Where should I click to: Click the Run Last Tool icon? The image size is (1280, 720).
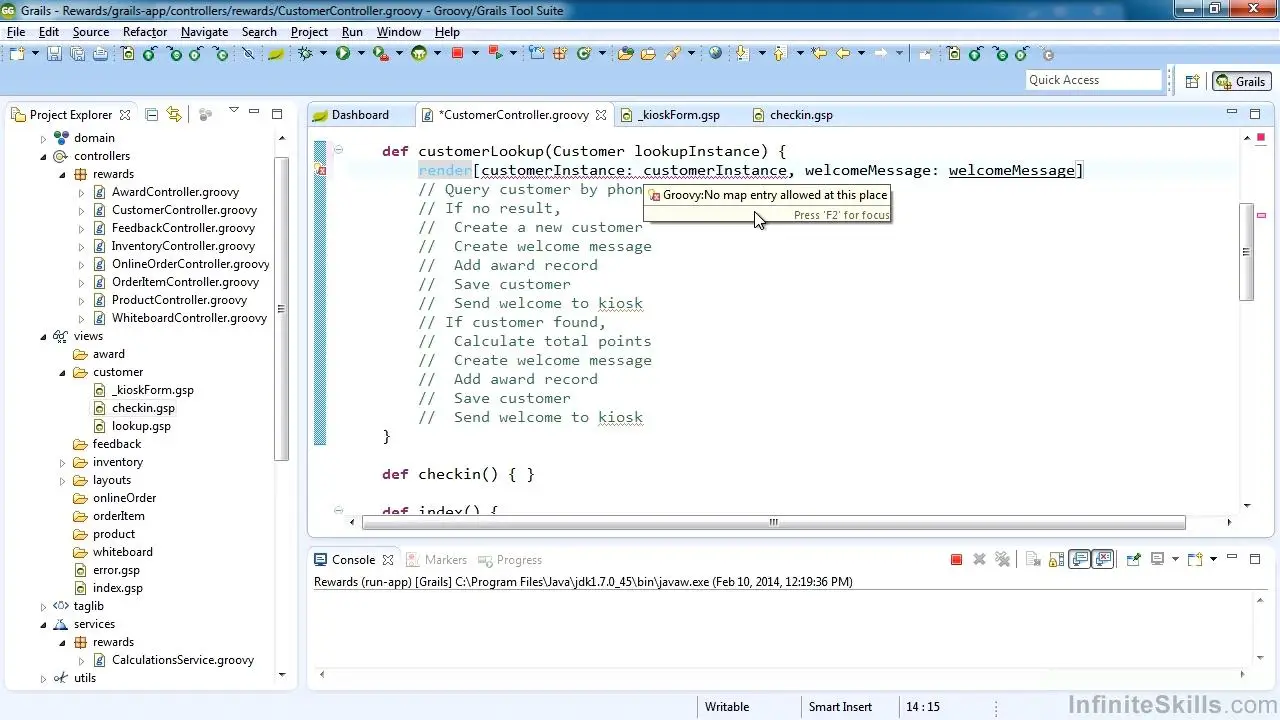click(380, 54)
